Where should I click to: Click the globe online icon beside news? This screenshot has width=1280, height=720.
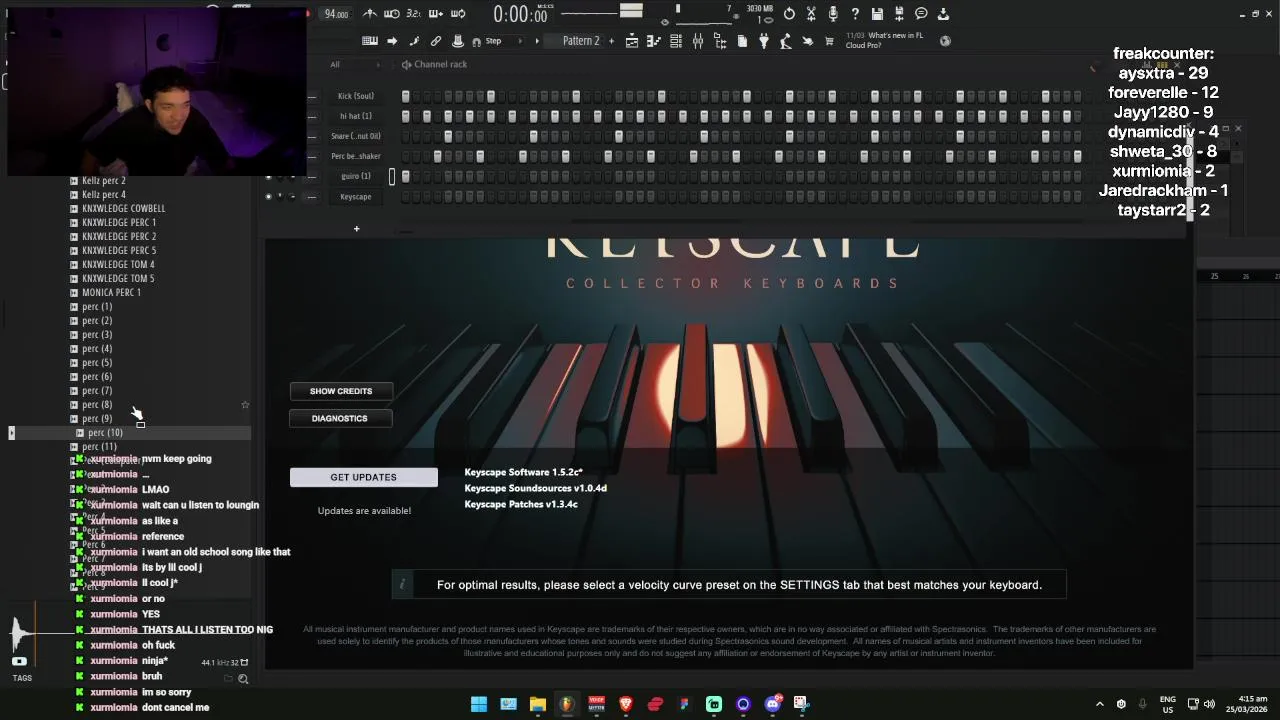point(945,41)
